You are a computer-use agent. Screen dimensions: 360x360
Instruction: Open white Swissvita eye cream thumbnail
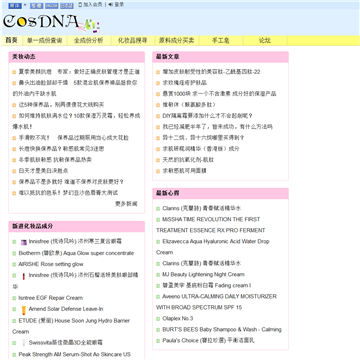pos(24,343)
